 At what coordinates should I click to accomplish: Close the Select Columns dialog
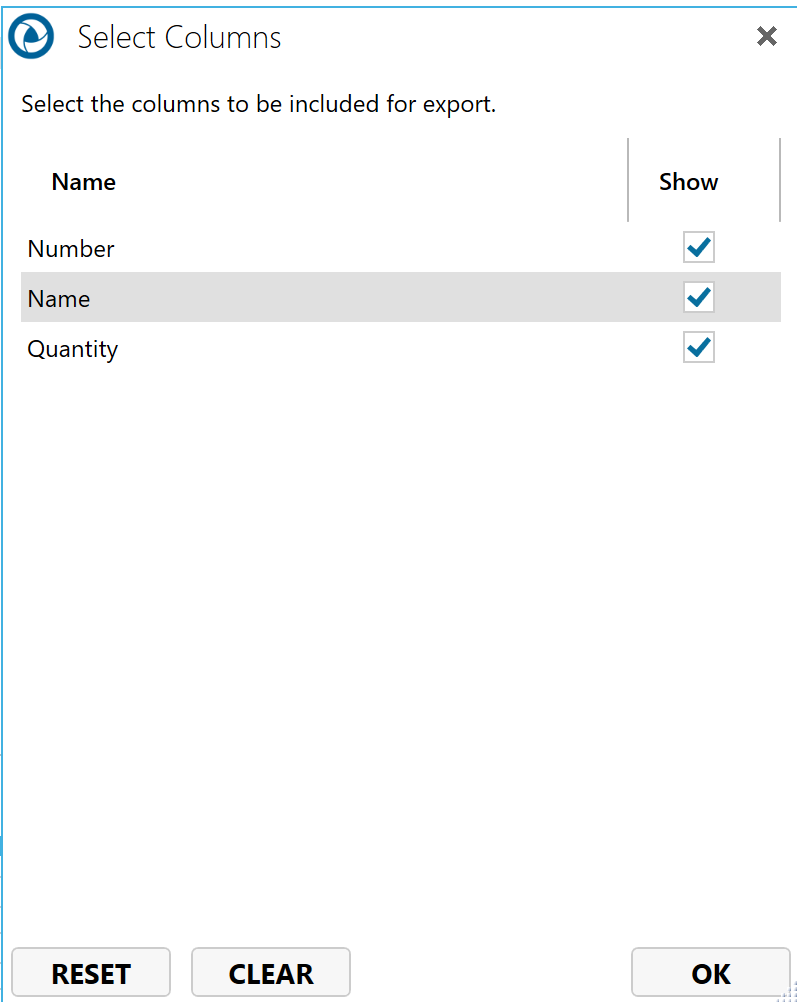tap(766, 37)
